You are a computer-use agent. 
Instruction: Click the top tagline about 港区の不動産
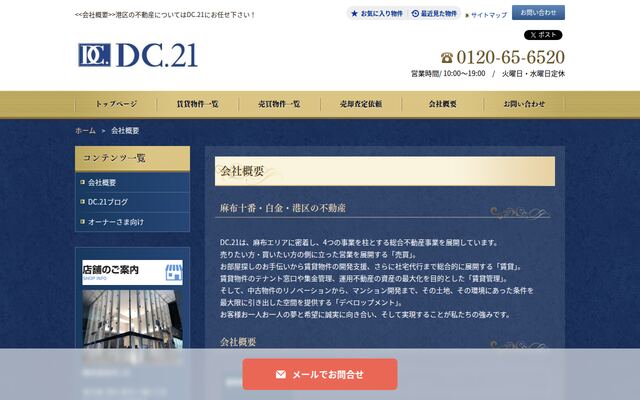pyautogui.click(x=165, y=15)
